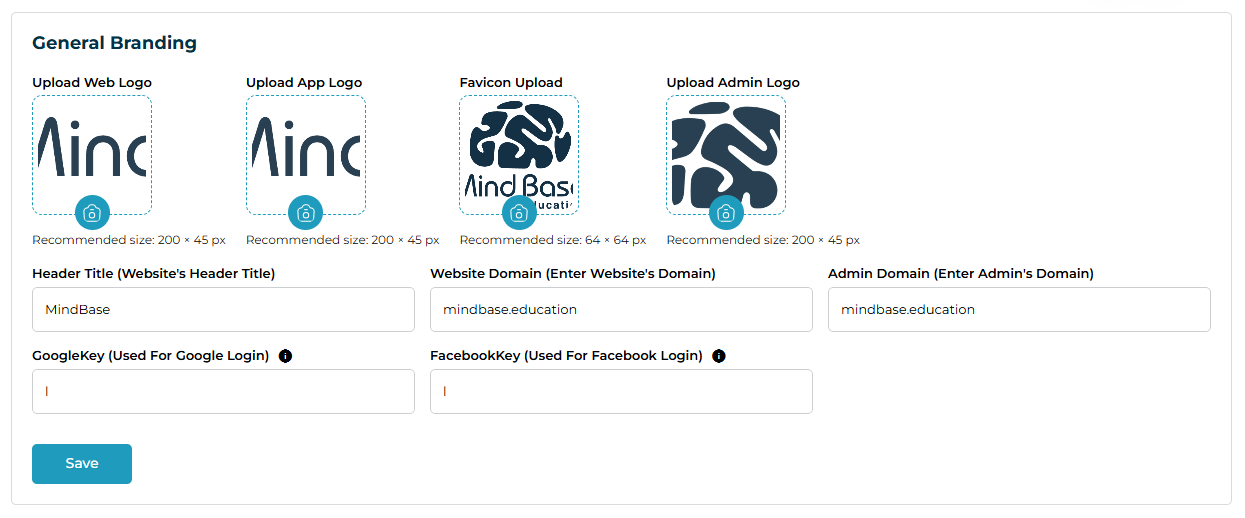Click the camera icon under Upload App Logo
The height and width of the screenshot is (518, 1245).
pyautogui.click(x=306, y=213)
